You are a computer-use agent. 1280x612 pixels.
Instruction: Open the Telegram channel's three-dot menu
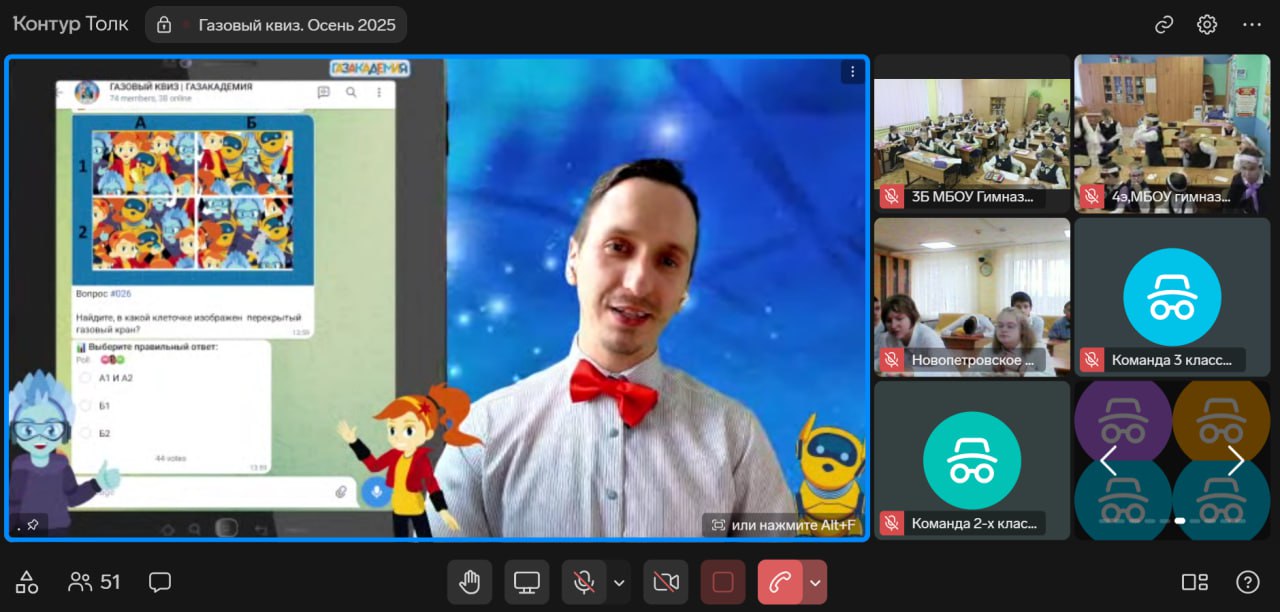point(379,92)
